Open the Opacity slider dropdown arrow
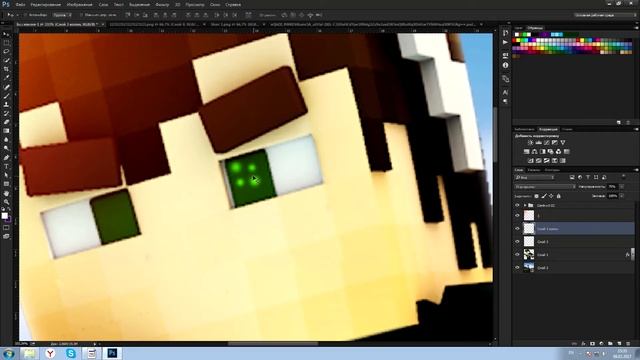 point(622,187)
